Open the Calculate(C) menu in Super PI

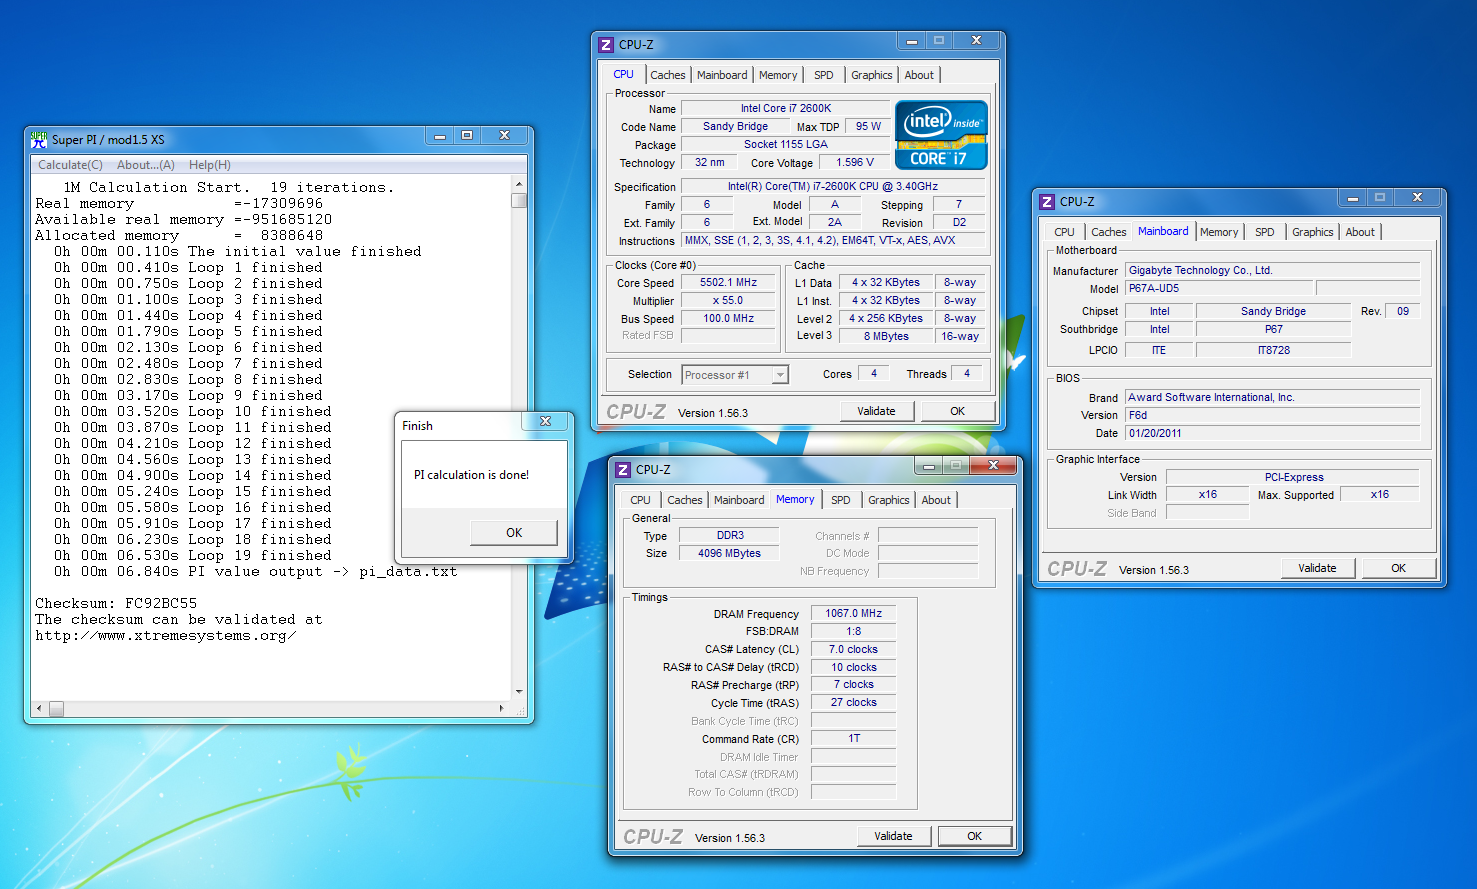click(x=70, y=165)
